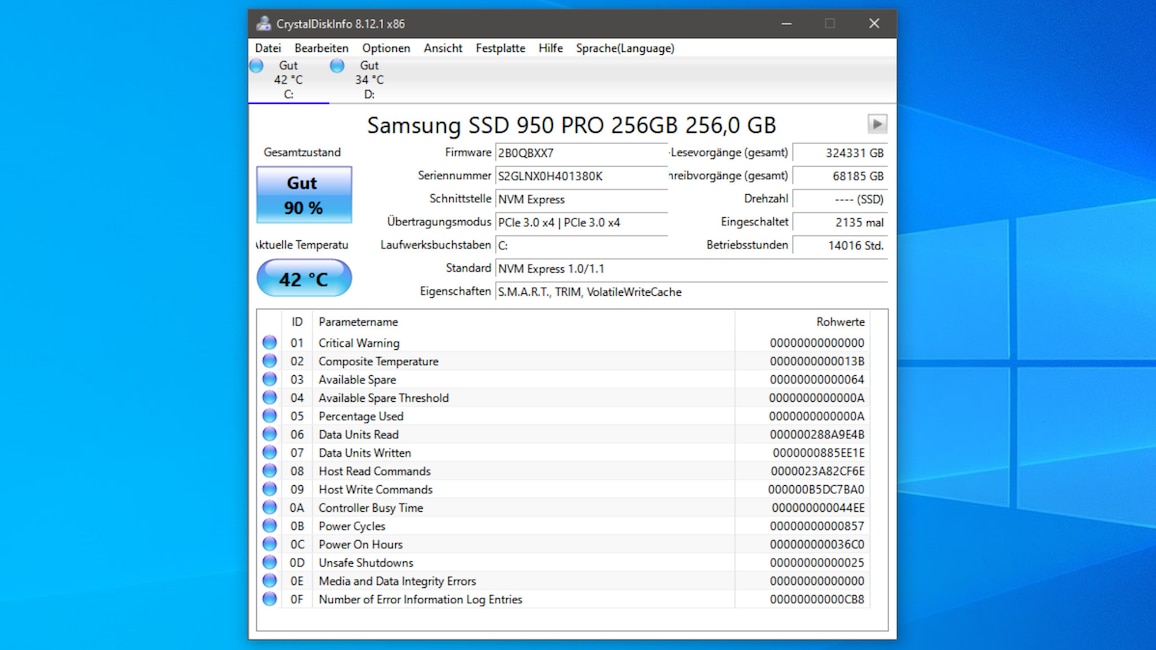
Task: Click the CrystalDiskInfo title bar icon
Action: pyautogui.click(x=263, y=24)
